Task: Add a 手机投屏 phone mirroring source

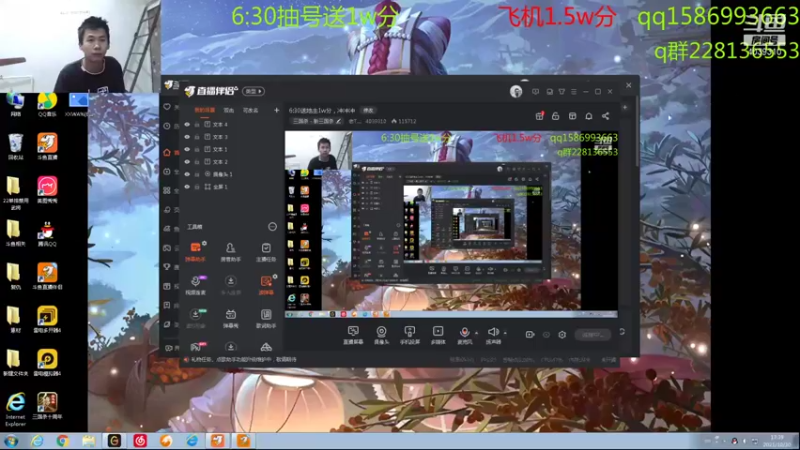Action: click(x=409, y=335)
